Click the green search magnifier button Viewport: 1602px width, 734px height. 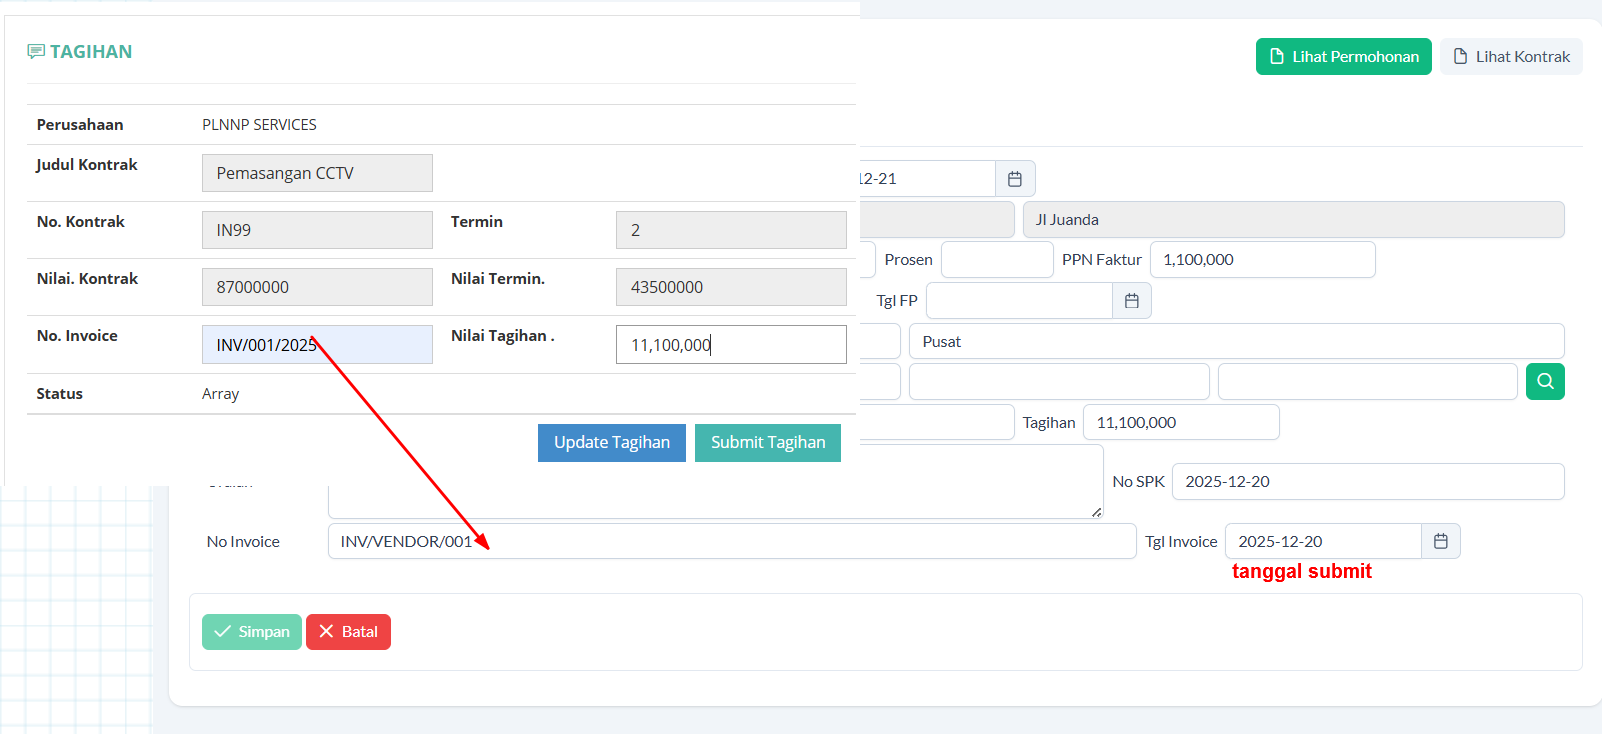pos(1544,381)
